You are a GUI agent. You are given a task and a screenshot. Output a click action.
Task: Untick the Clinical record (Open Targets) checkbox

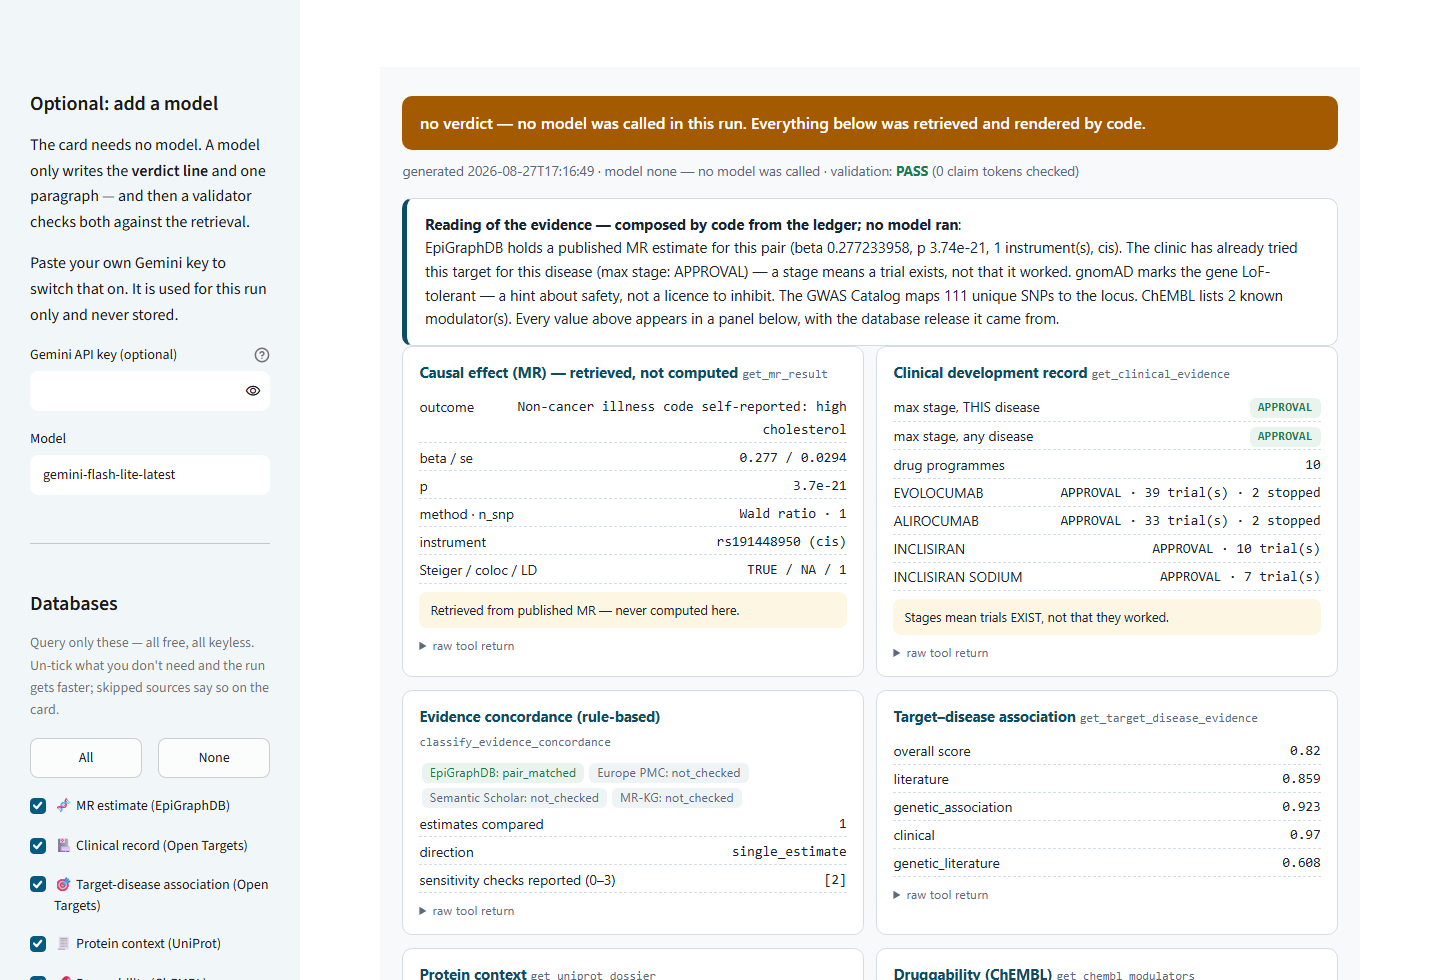(38, 846)
